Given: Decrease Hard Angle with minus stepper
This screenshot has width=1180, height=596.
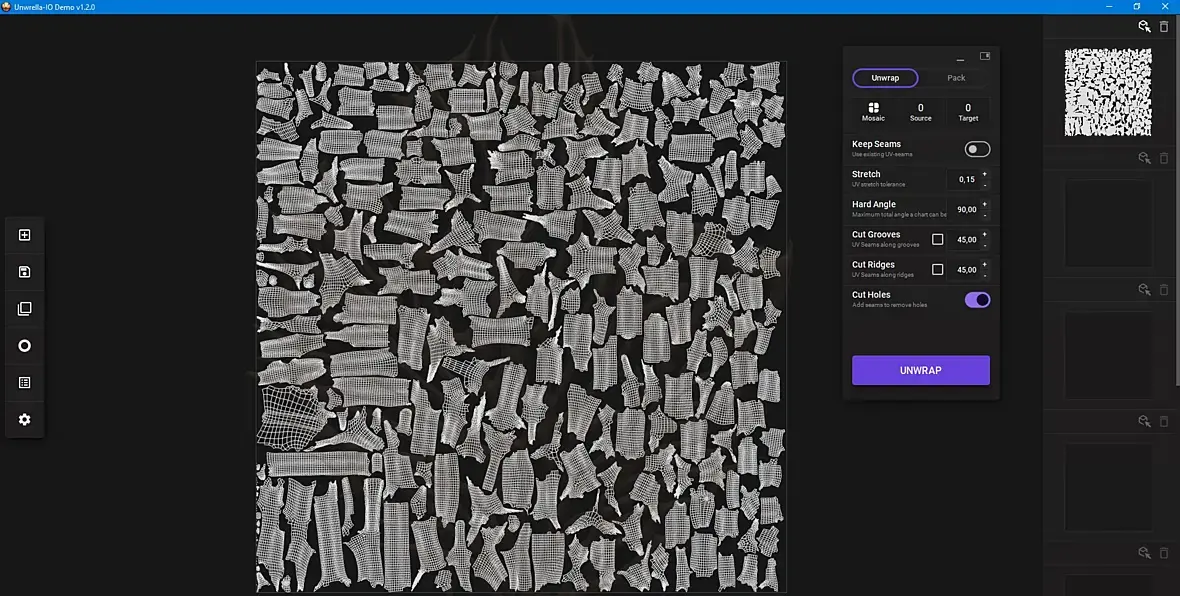Looking at the screenshot, I should pyautogui.click(x=984, y=215).
